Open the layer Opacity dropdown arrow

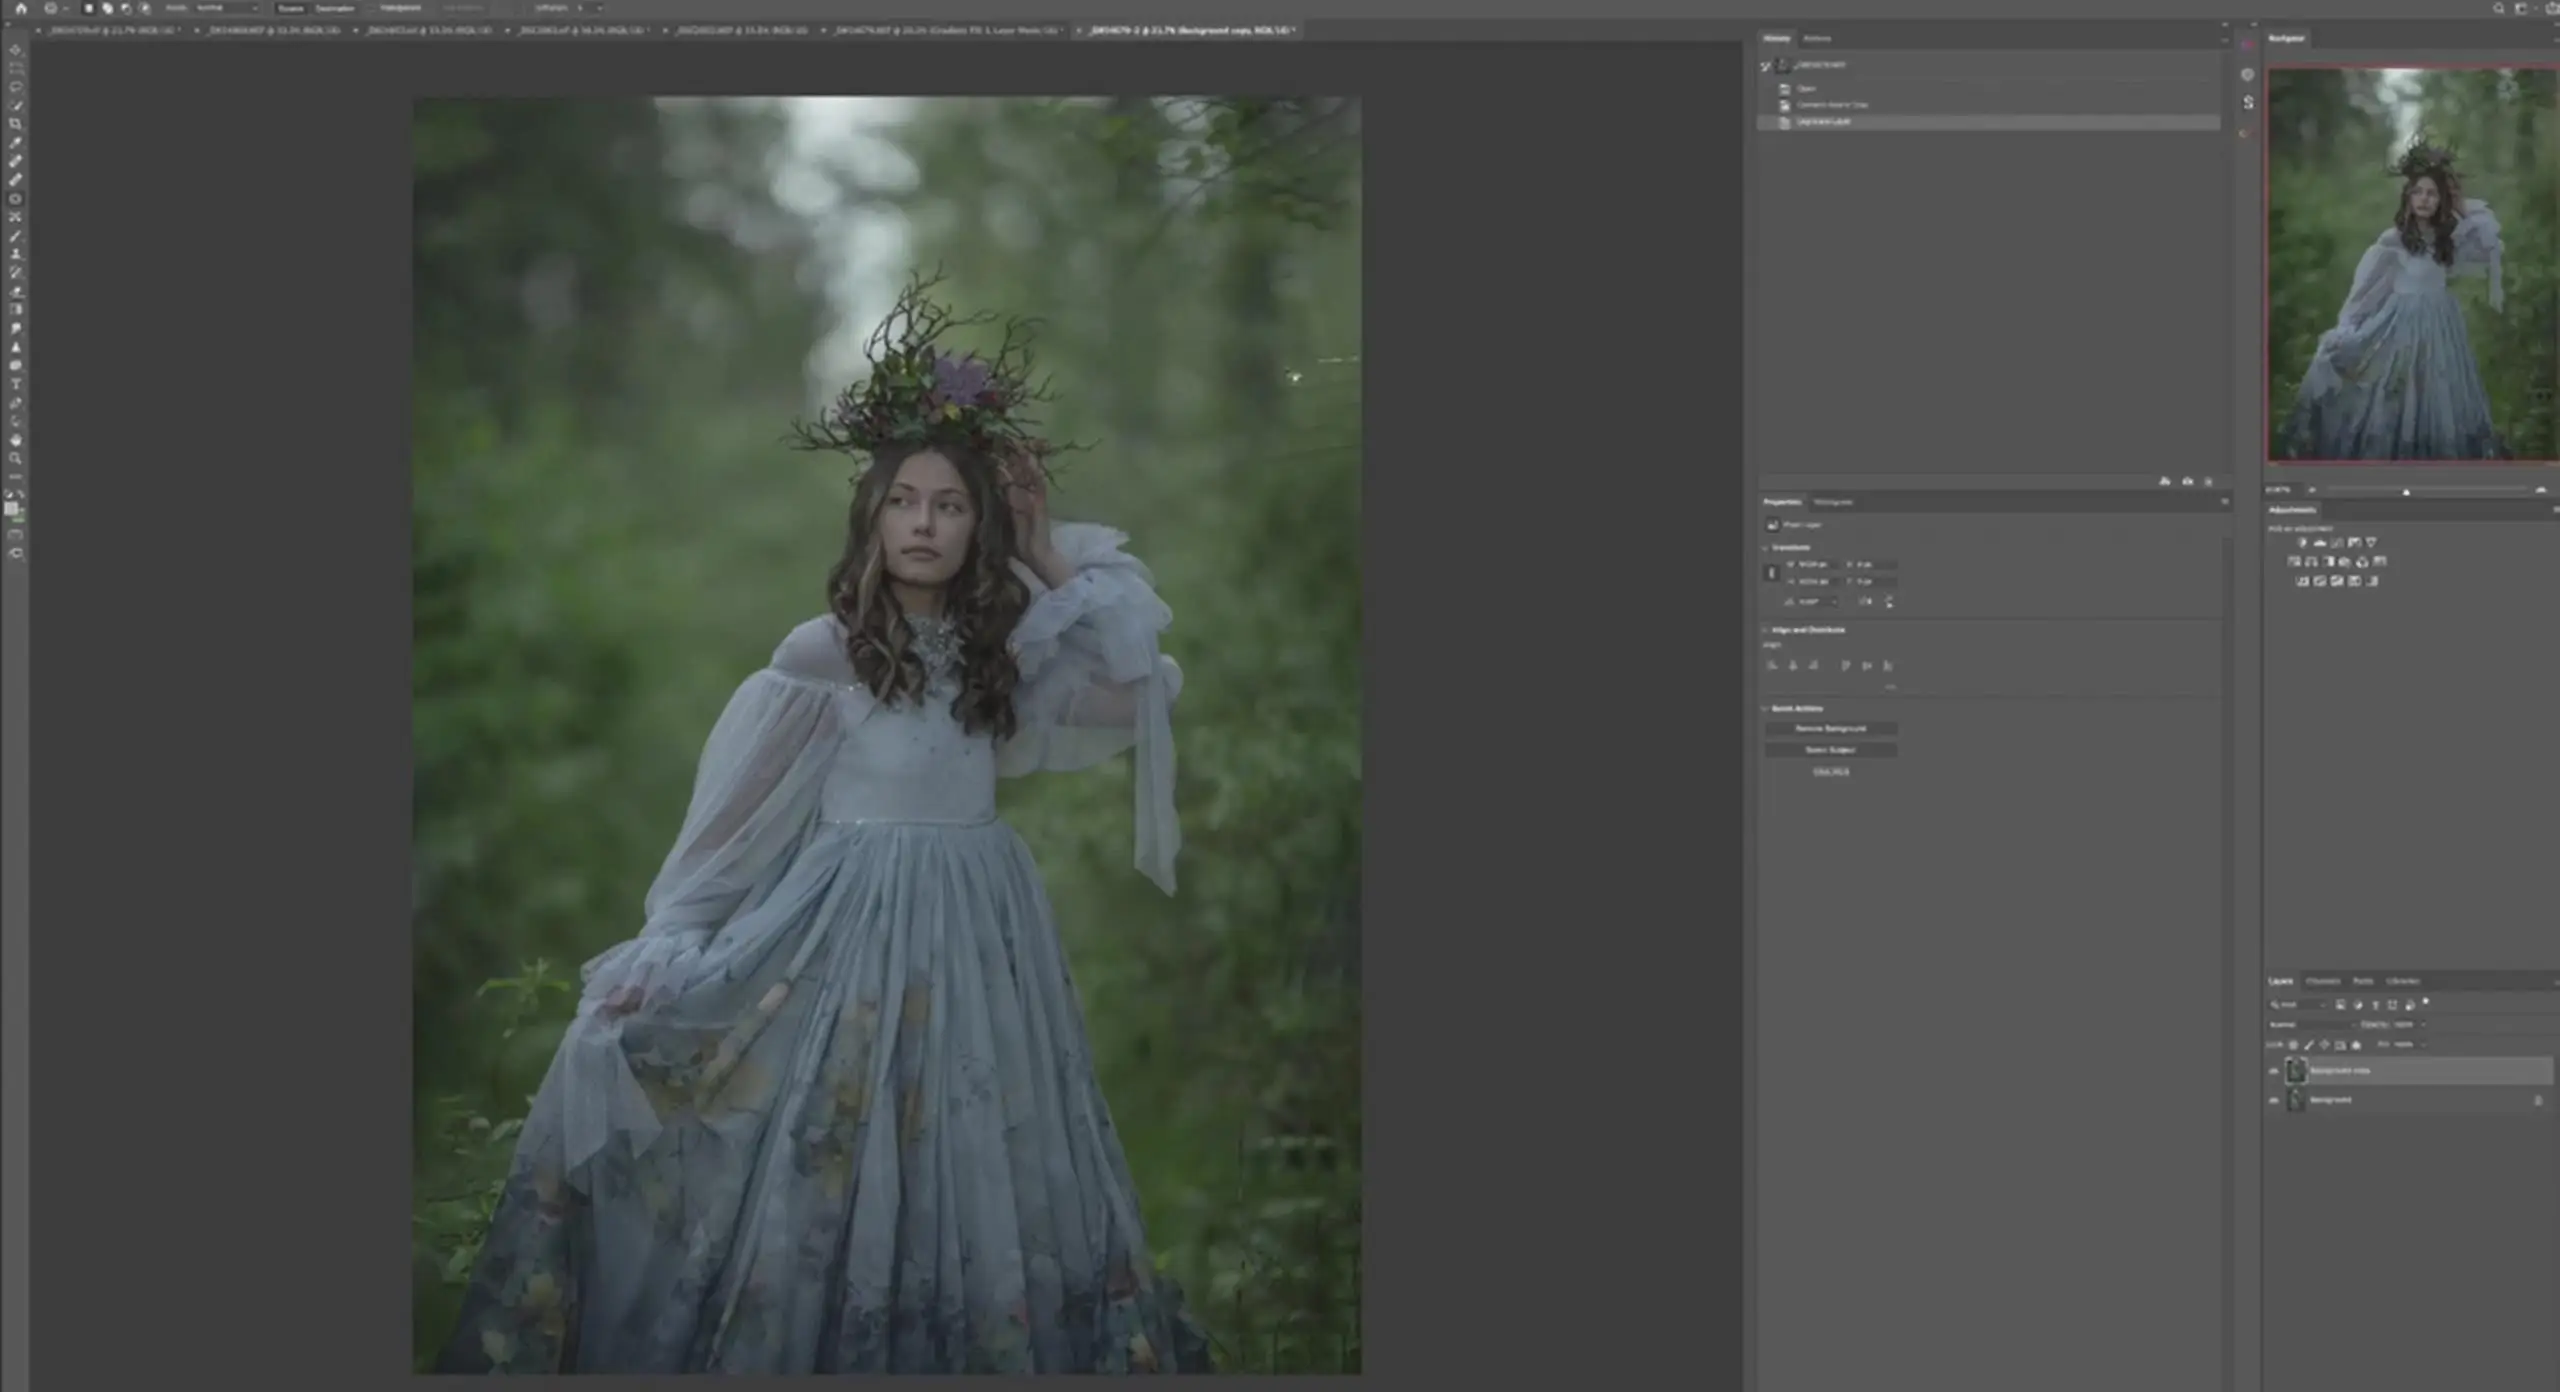point(2423,1024)
